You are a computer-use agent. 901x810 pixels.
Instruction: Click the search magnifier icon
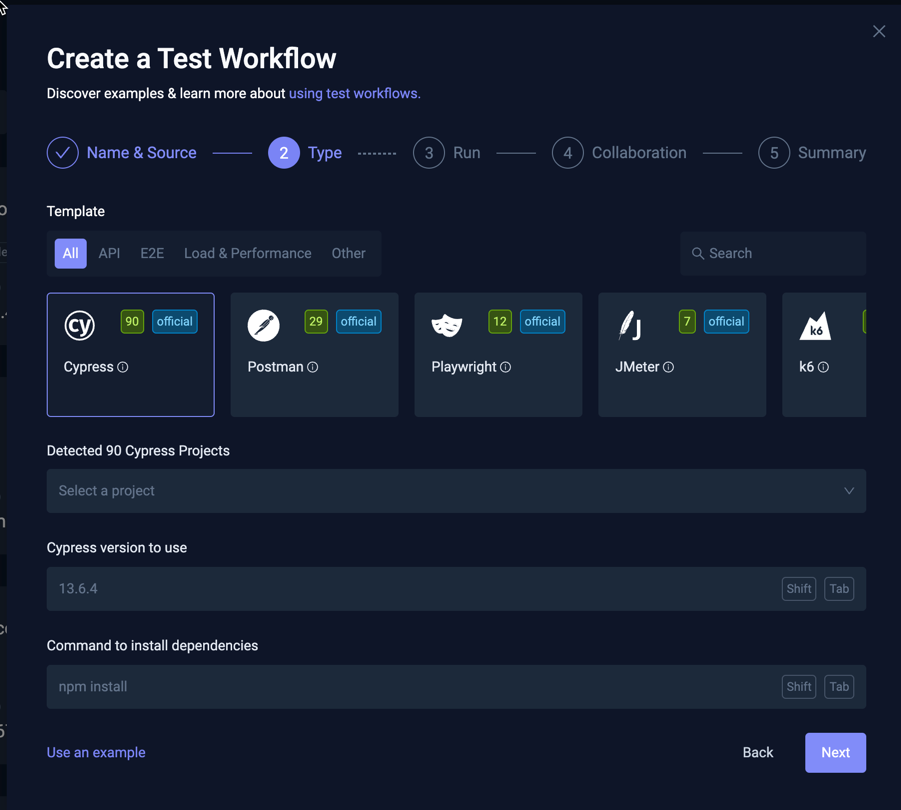[698, 253]
